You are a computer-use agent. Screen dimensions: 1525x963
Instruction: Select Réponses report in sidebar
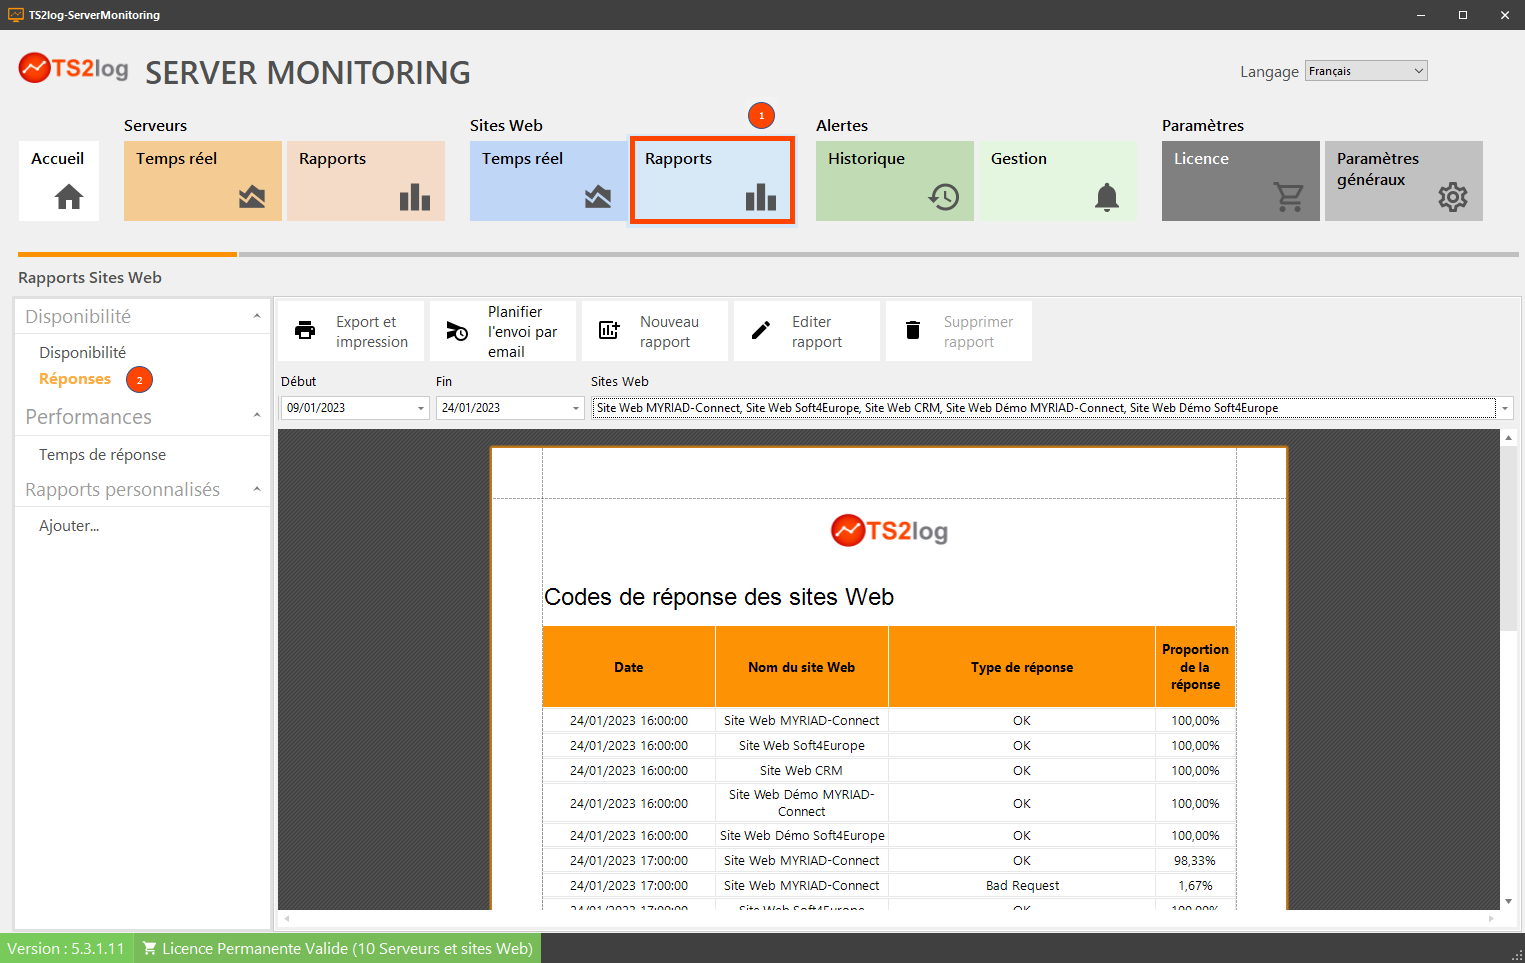click(75, 379)
